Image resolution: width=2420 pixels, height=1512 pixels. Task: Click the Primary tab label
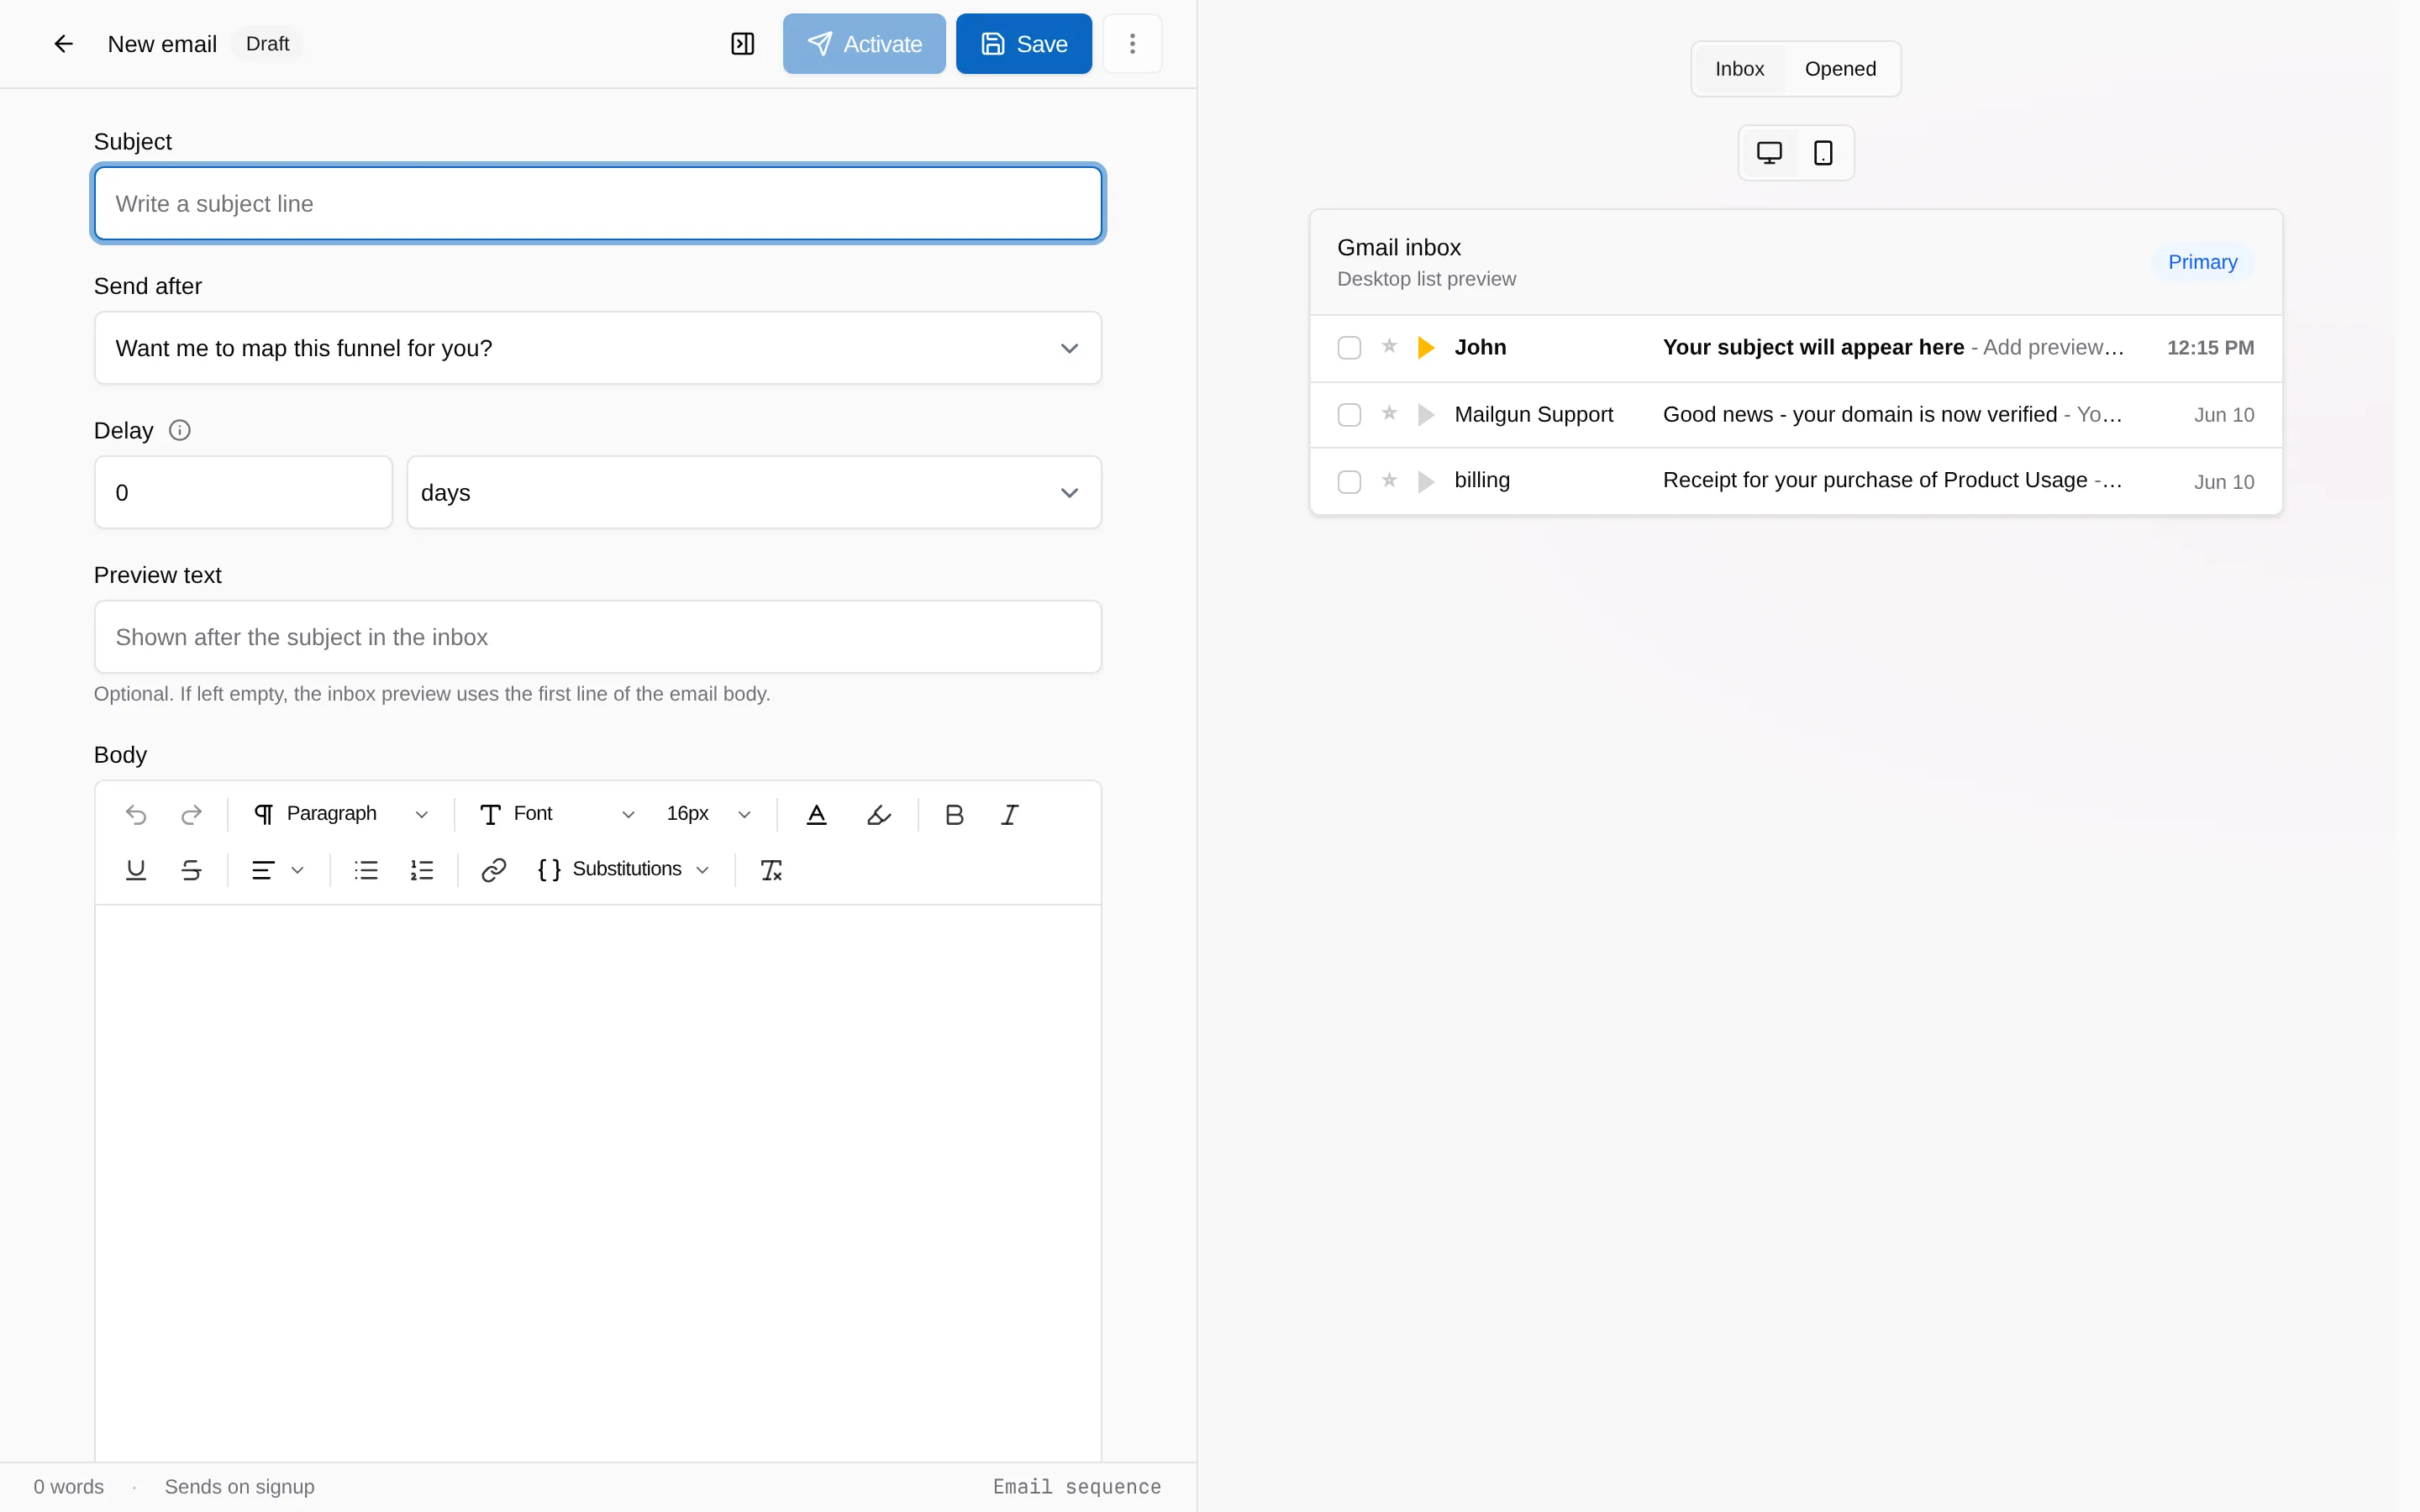tap(2202, 262)
